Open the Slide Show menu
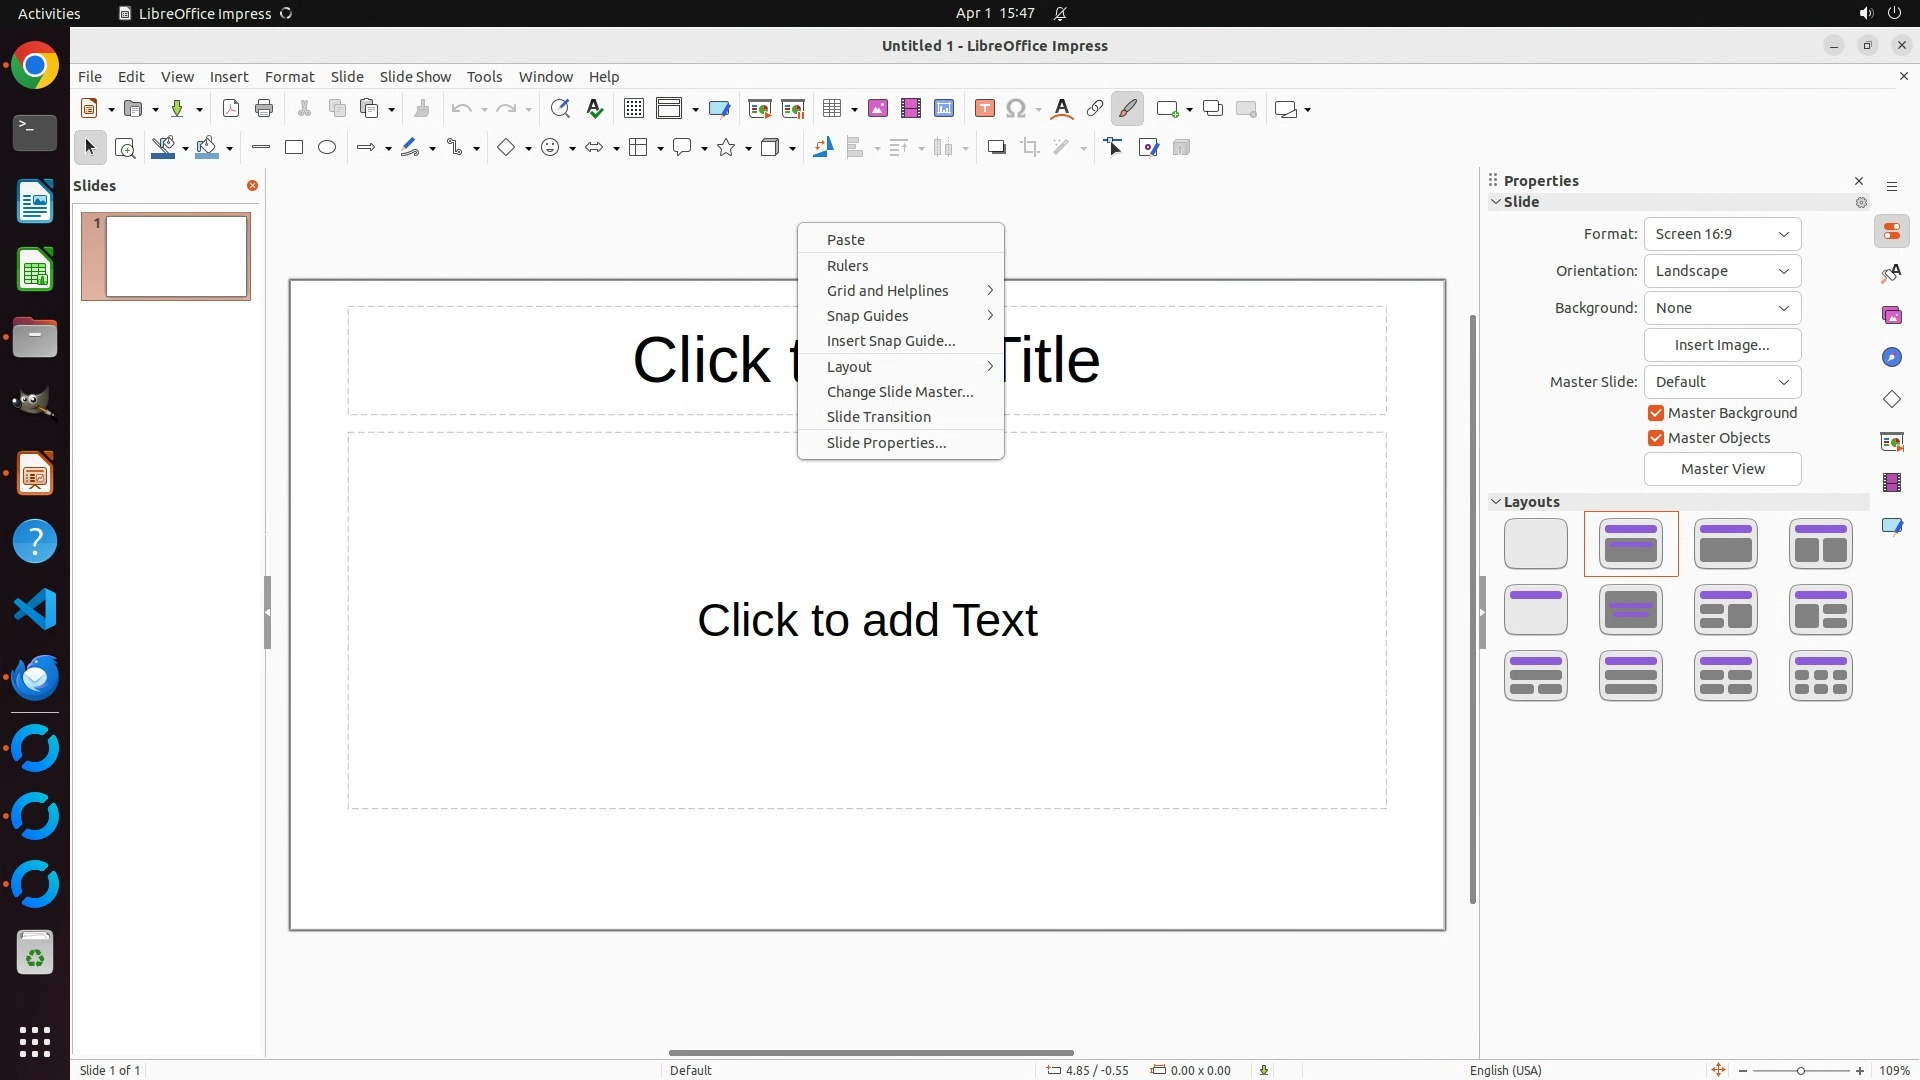Screen dimensions: 1920x1080 (415, 77)
